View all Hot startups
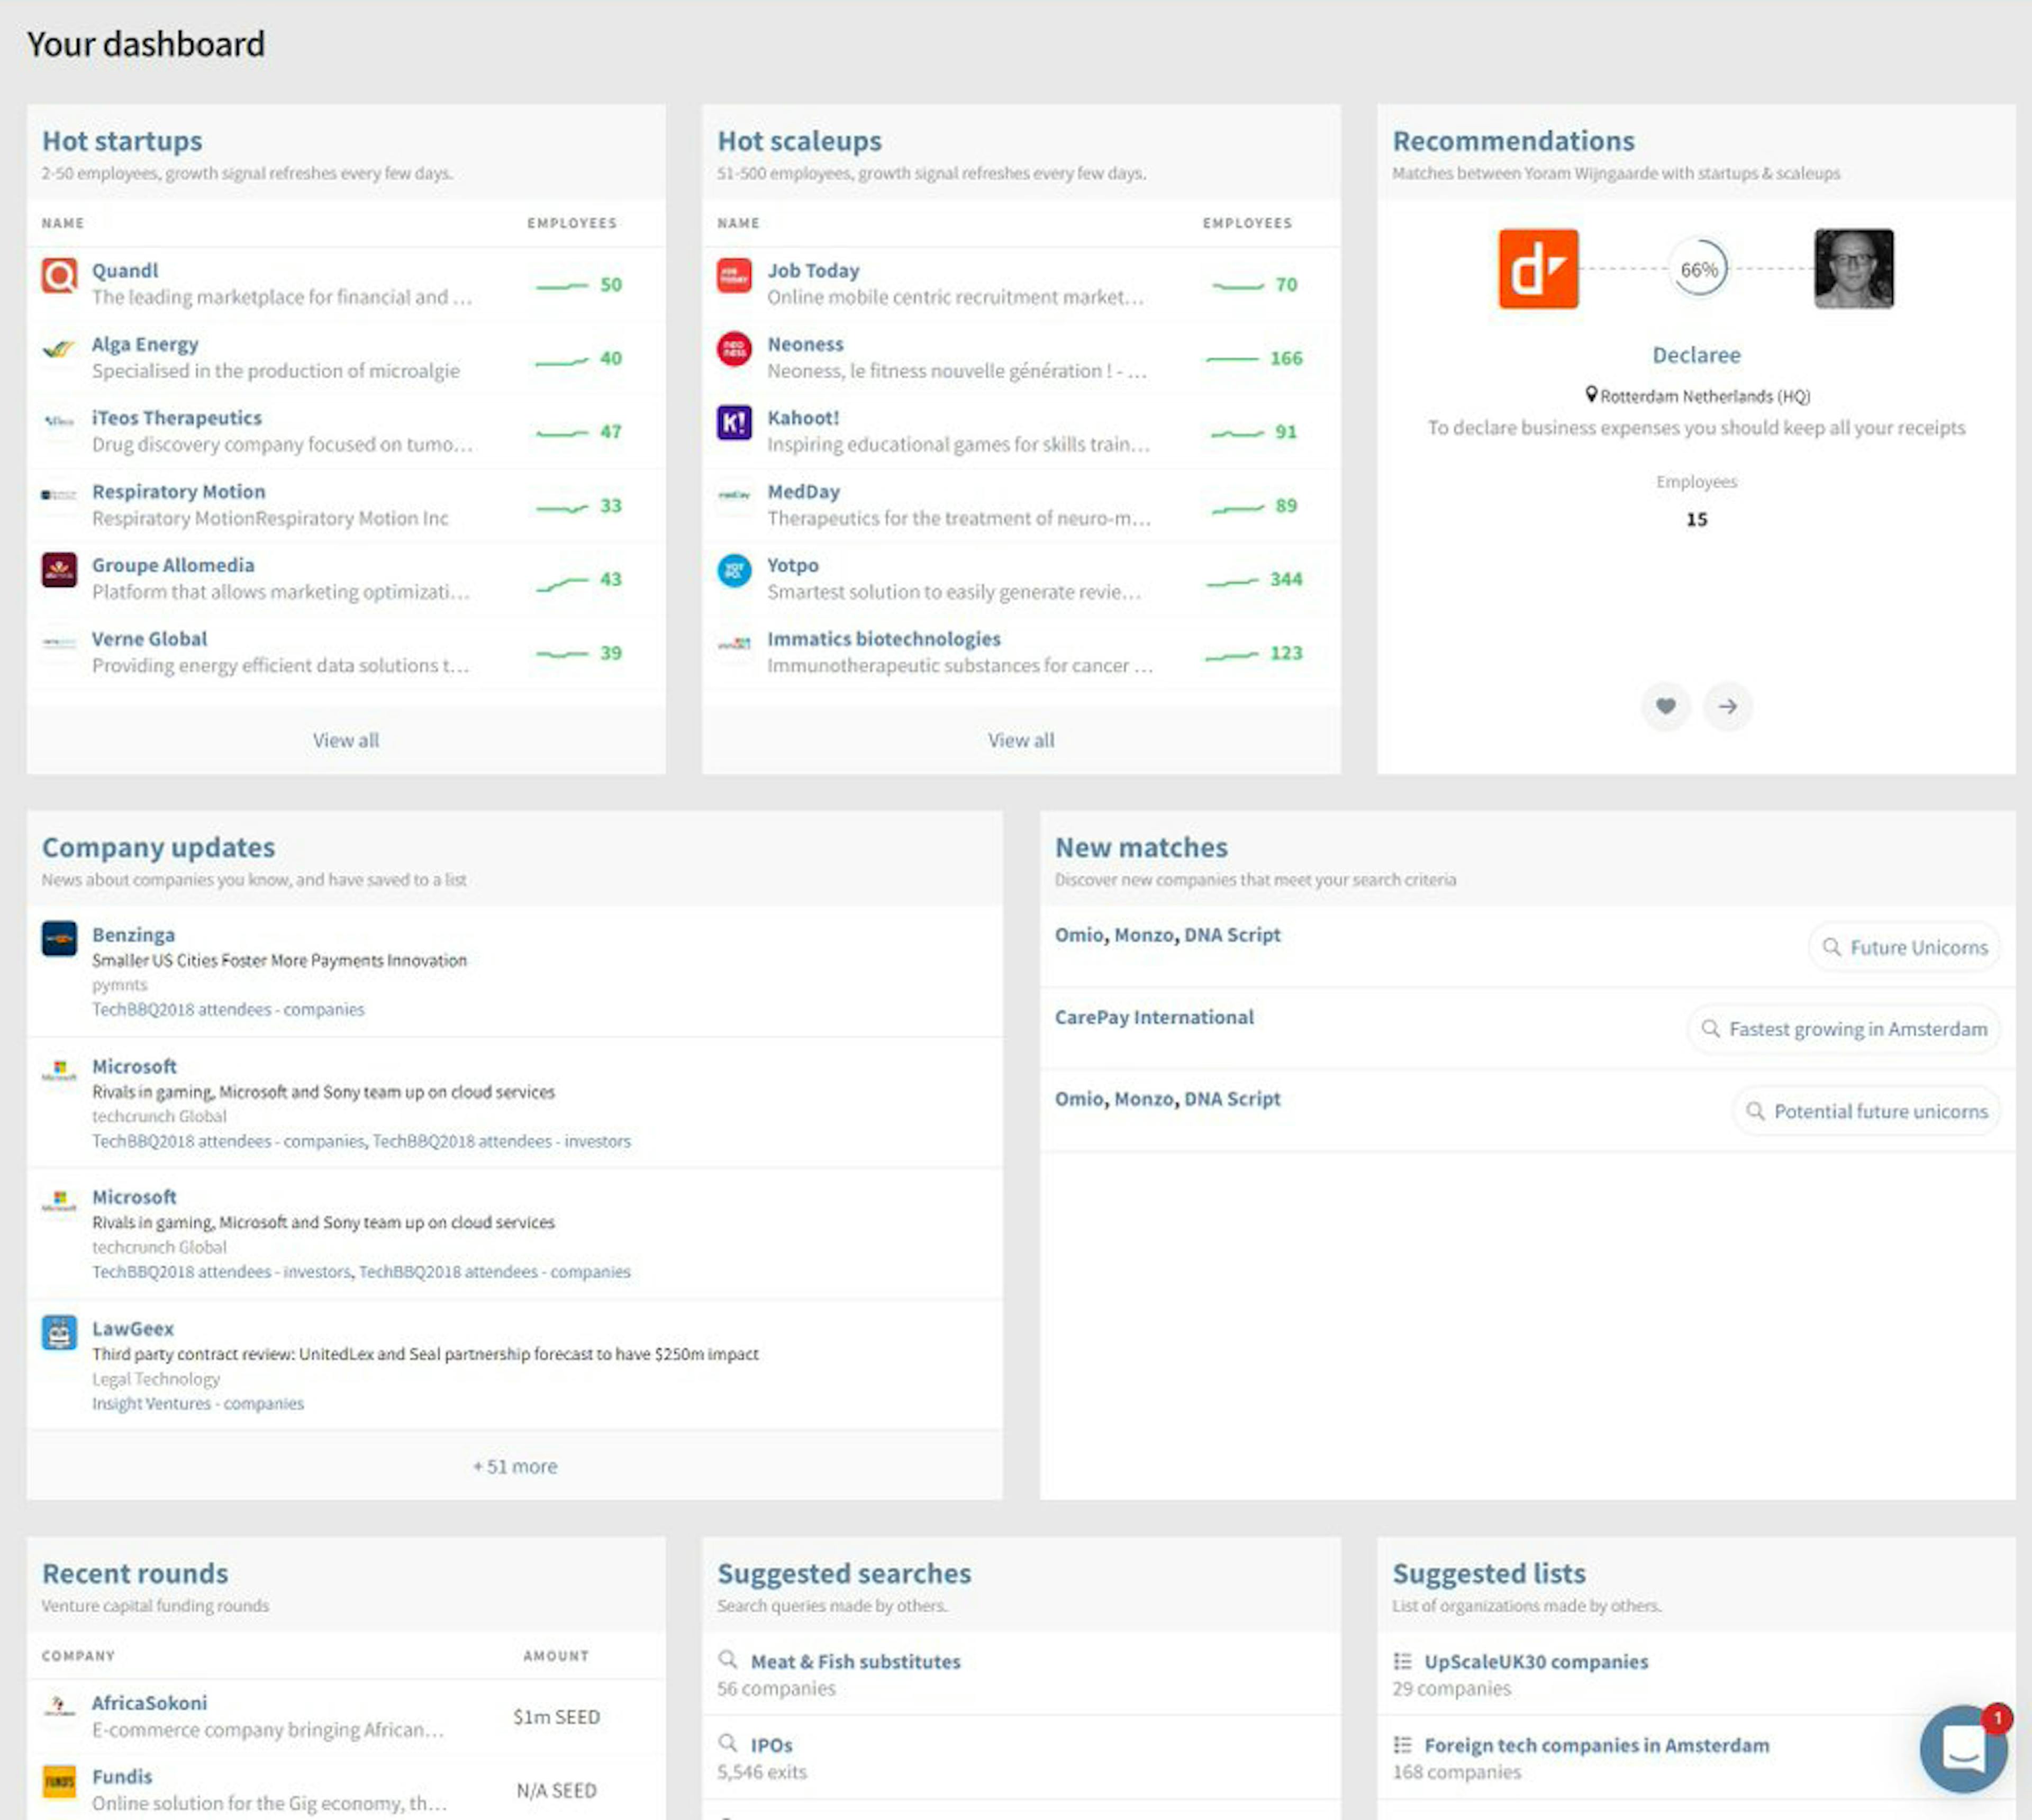The width and height of the screenshot is (2032, 1820). point(345,740)
